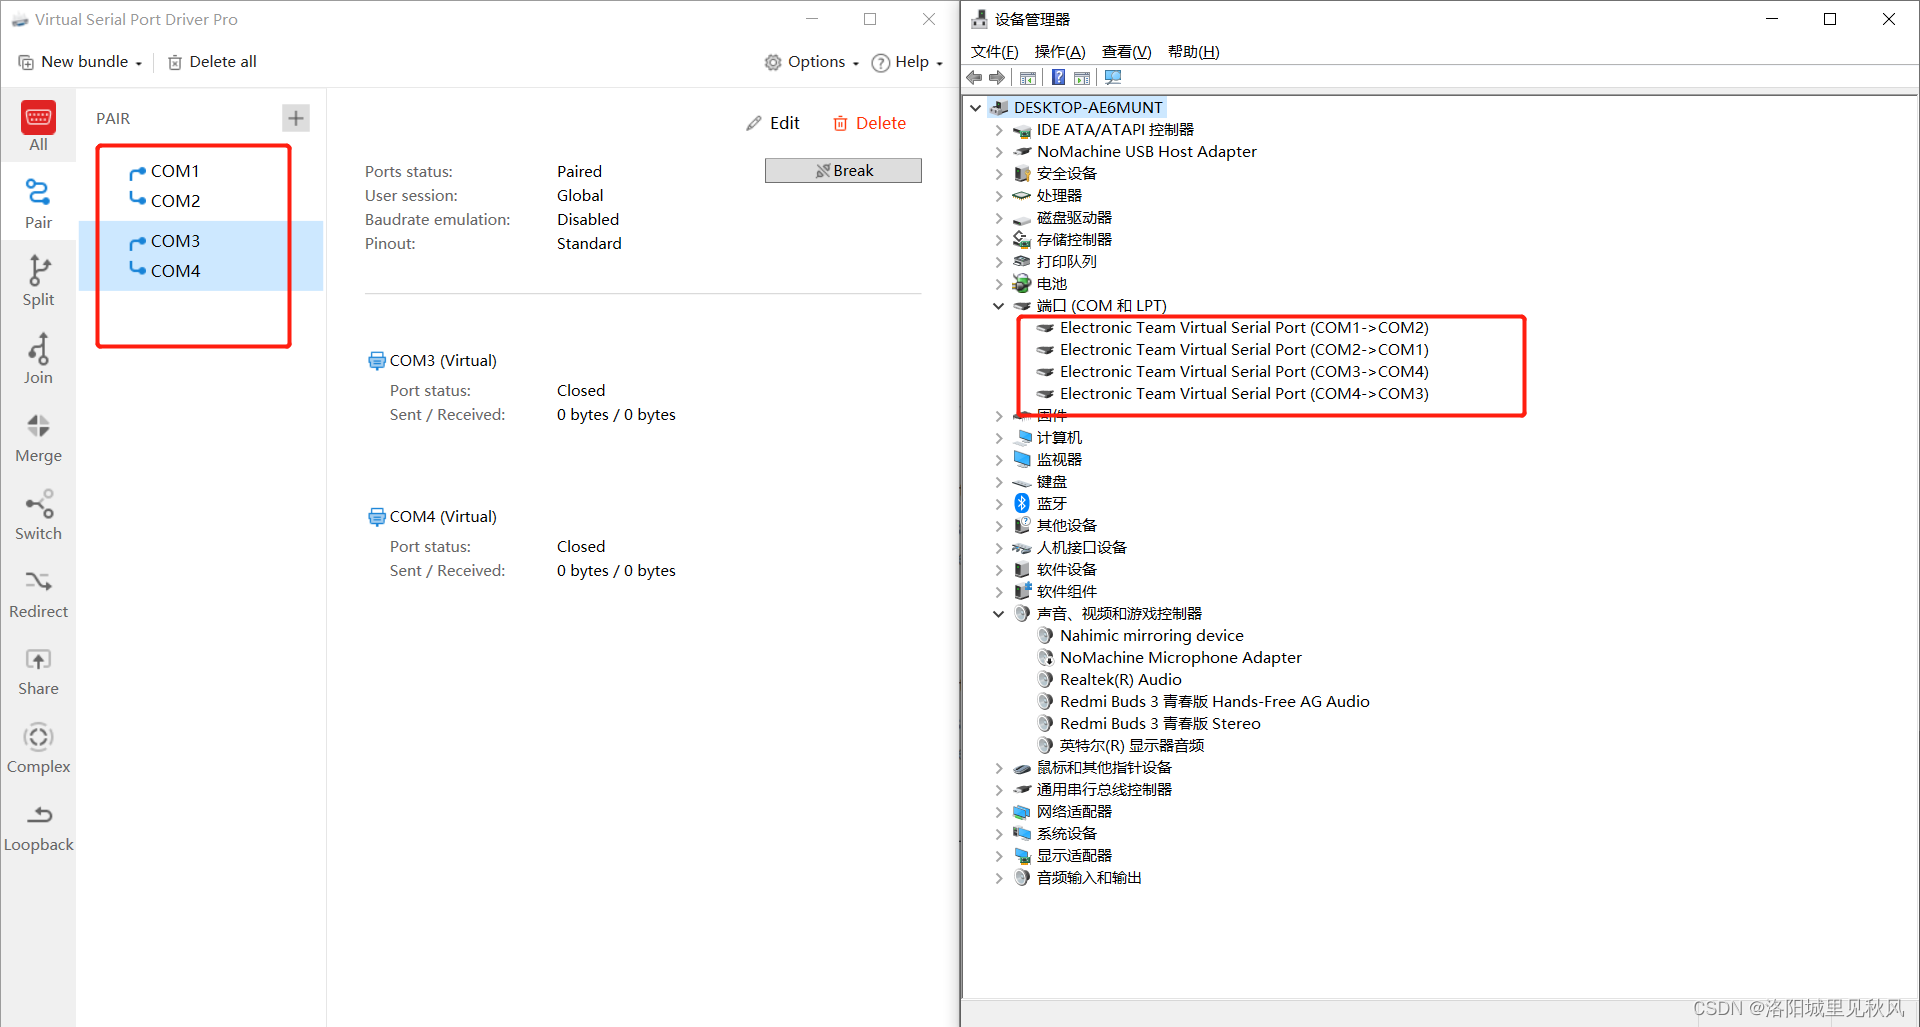
Task: Collapse the 端口 (COM 和 LPT) node
Action: tap(998, 306)
